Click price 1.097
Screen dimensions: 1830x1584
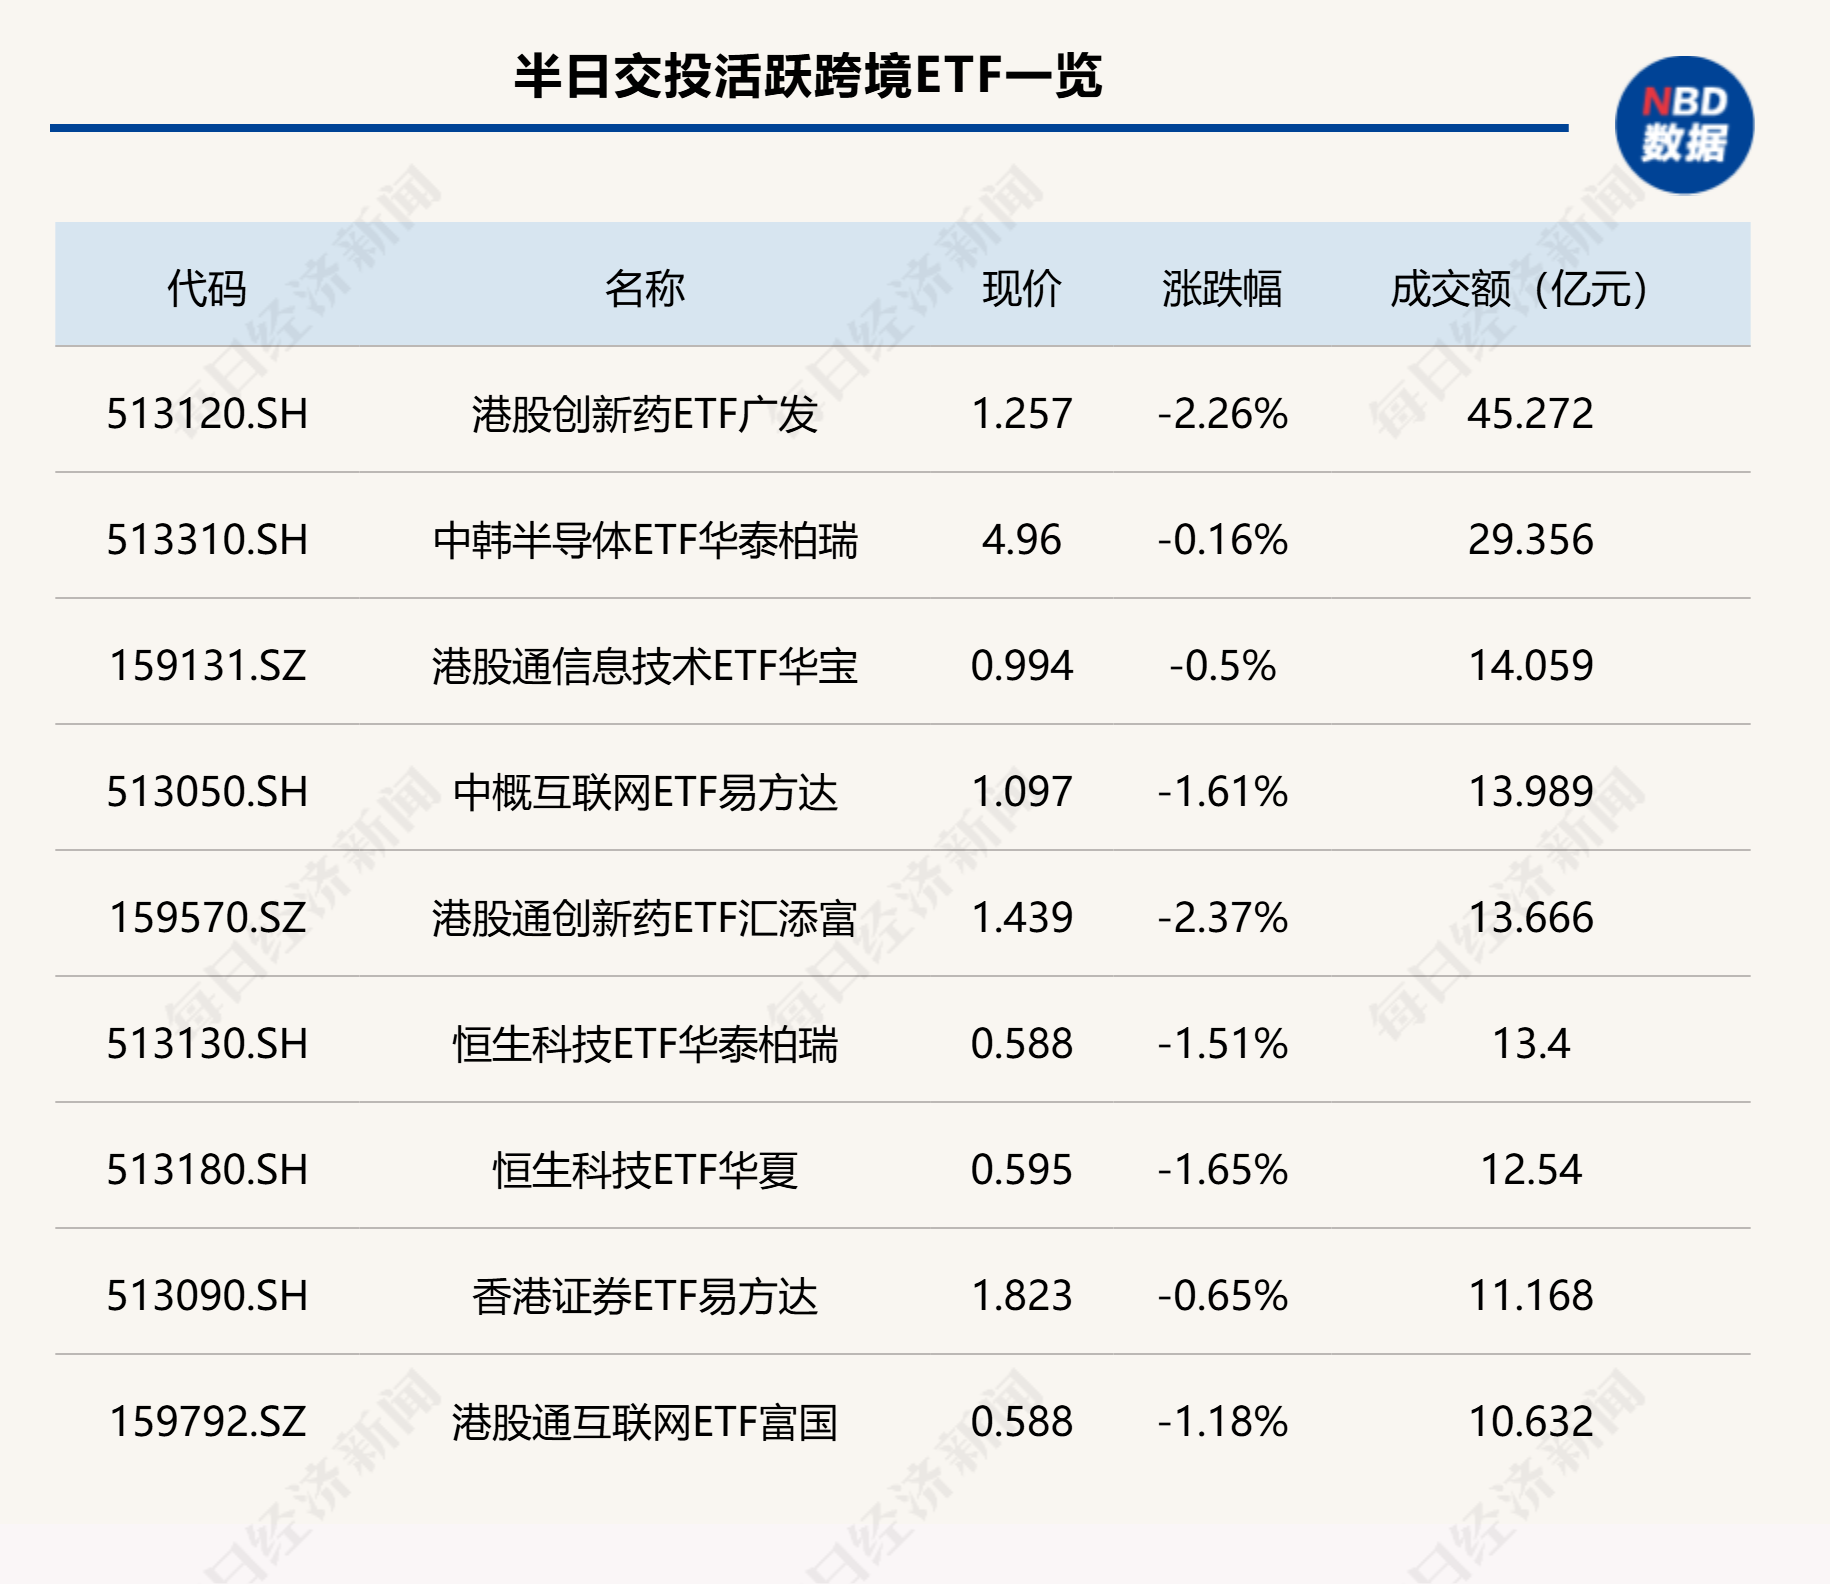click(1022, 792)
